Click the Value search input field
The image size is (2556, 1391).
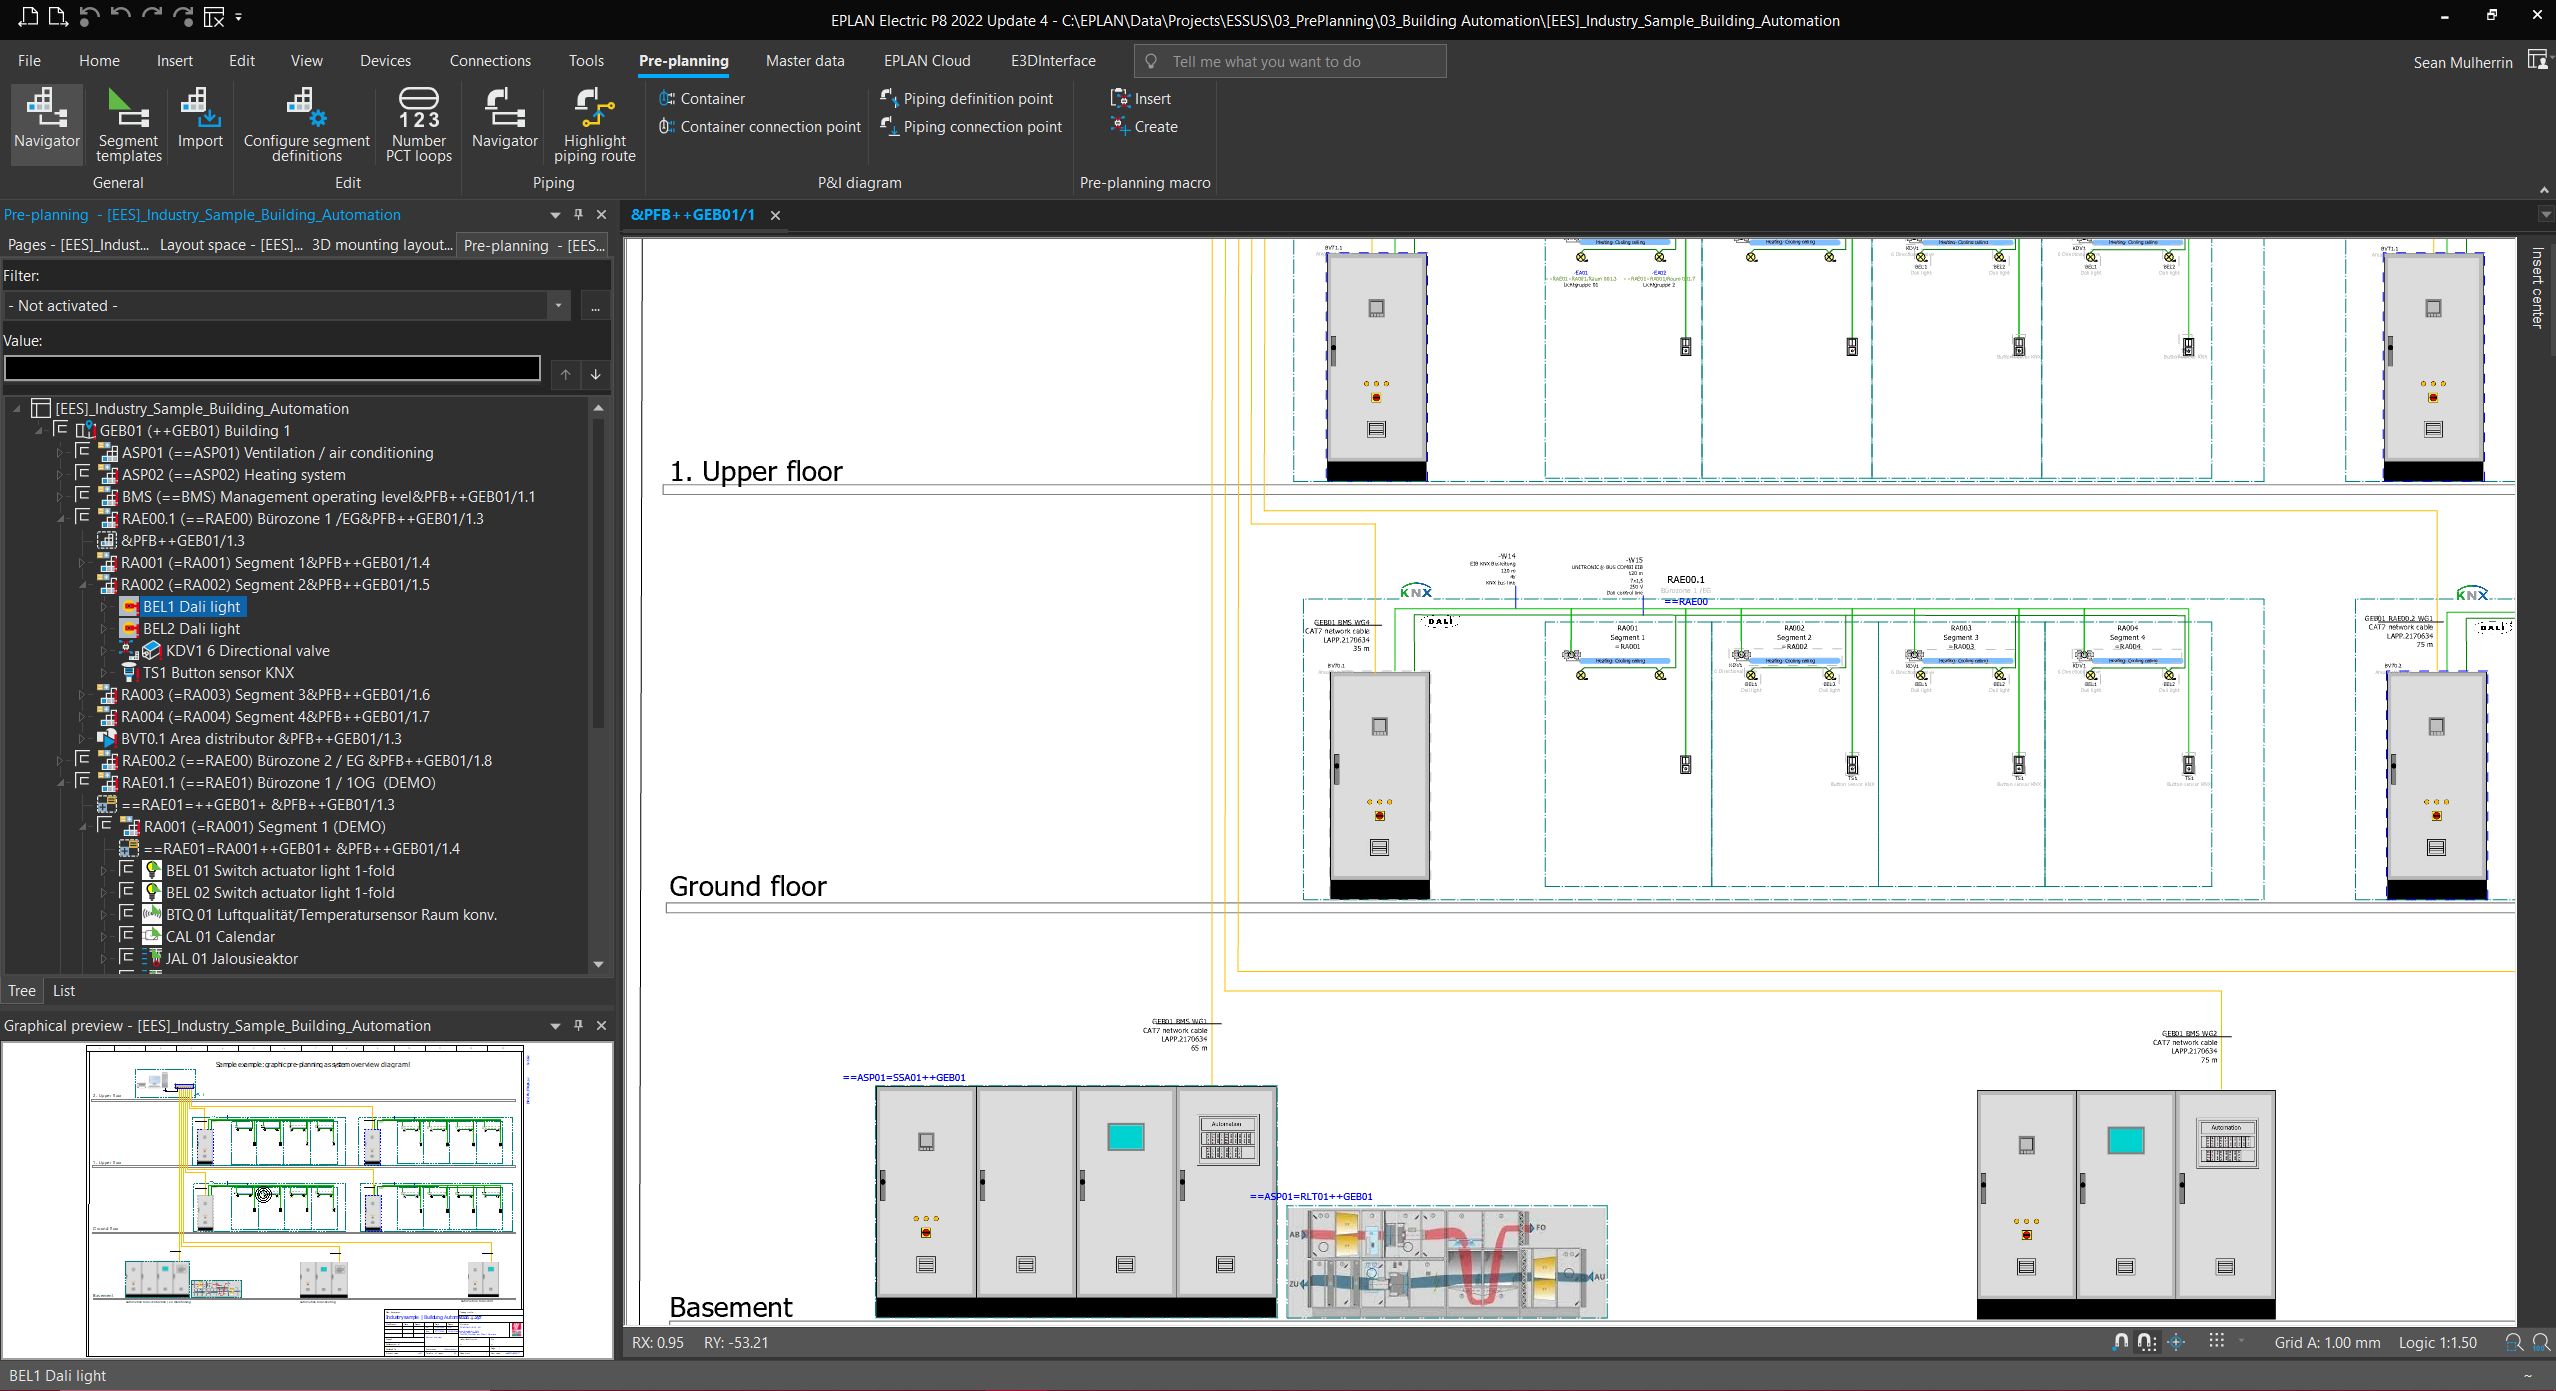[272, 369]
